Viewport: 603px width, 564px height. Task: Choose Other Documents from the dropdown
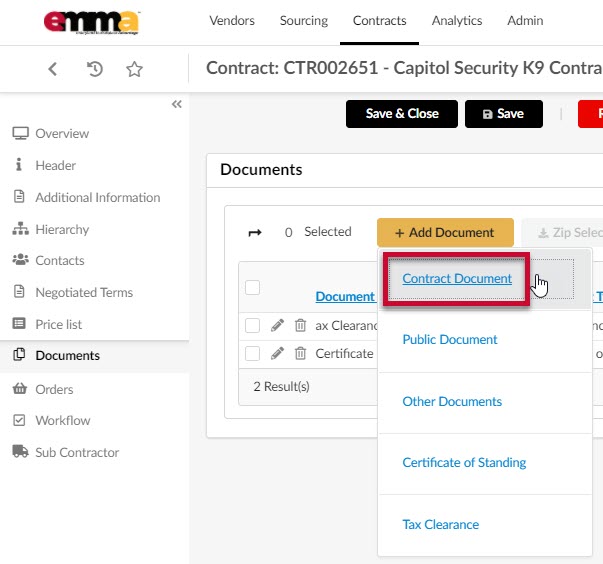click(452, 401)
